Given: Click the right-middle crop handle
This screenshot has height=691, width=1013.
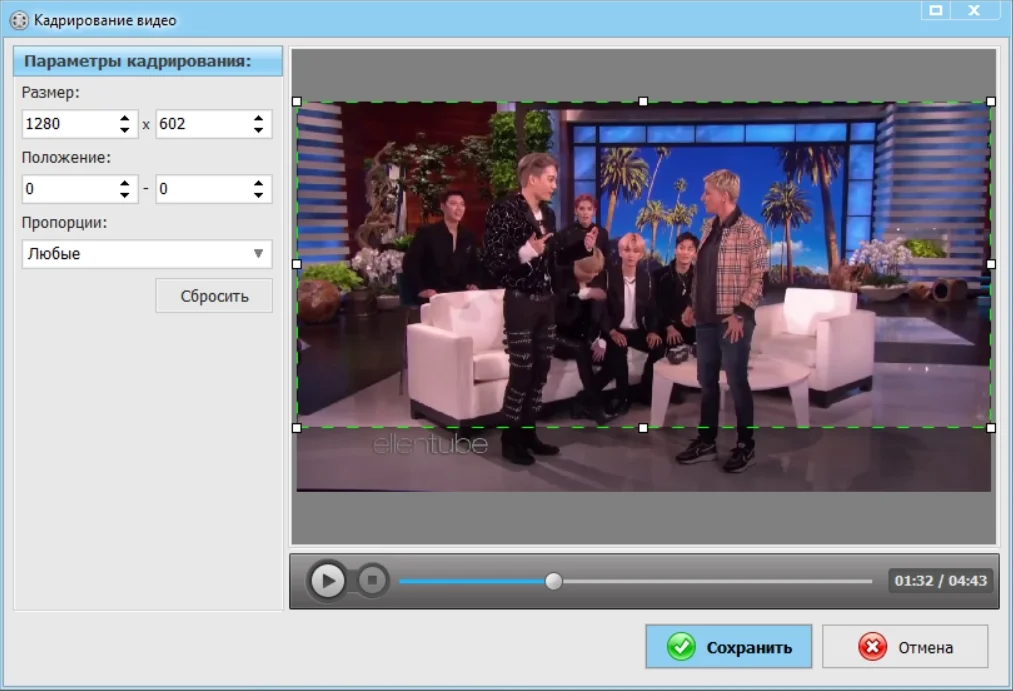Looking at the screenshot, I should click(x=991, y=264).
